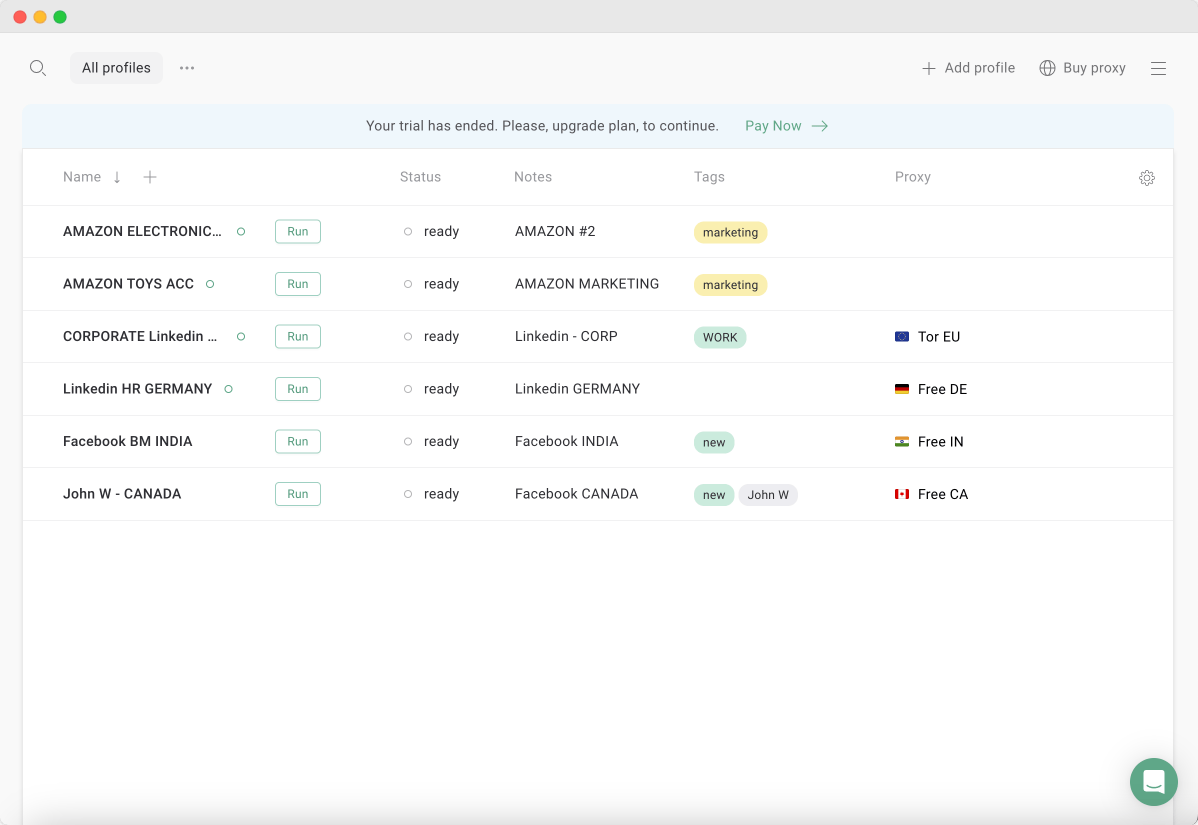This screenshot has width=1198, height=825.
Task: Click the German flag for Free DE proxy
Action: point(902,389)
